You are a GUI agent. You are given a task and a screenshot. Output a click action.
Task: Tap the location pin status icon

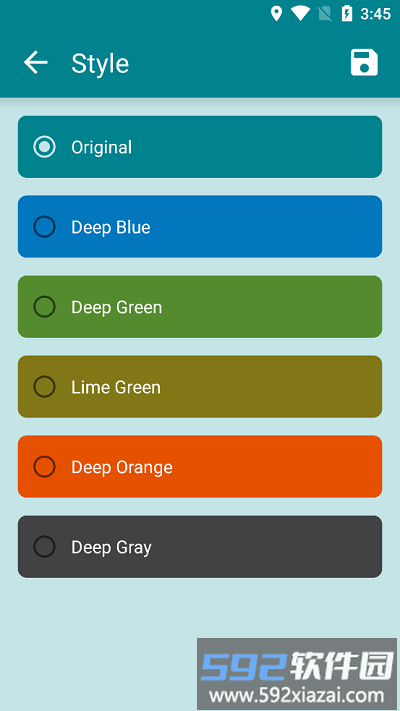[x=276, y=14]
